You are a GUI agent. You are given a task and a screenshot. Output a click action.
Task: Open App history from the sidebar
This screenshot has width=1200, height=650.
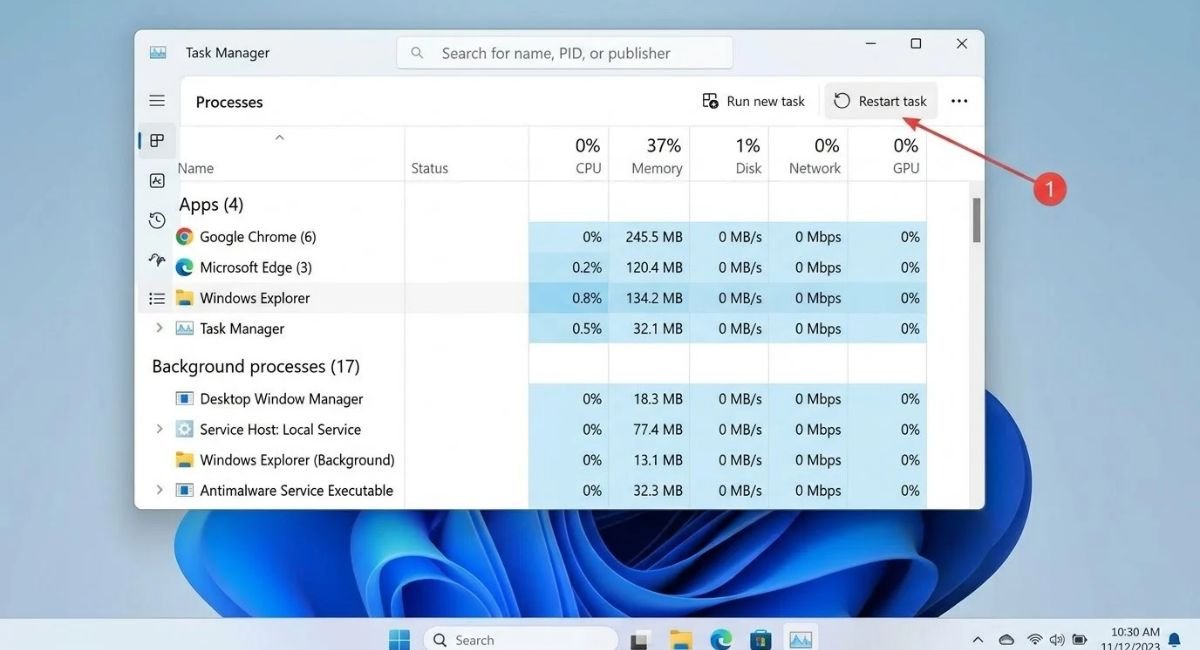pos(157,220)
